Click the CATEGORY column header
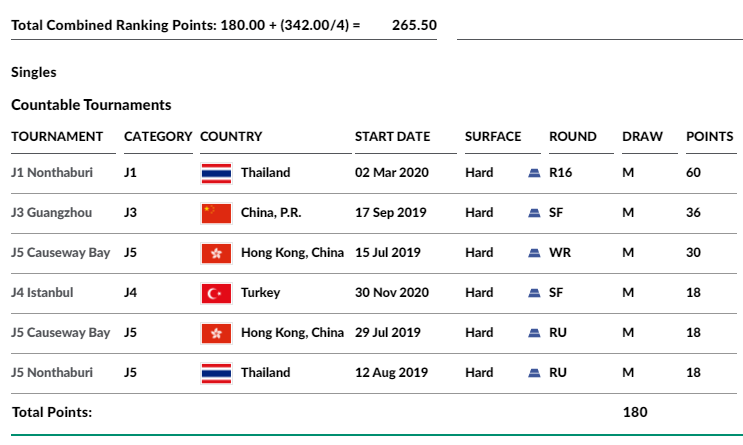This screenshot has height=445, width=743. coord(158,136)
